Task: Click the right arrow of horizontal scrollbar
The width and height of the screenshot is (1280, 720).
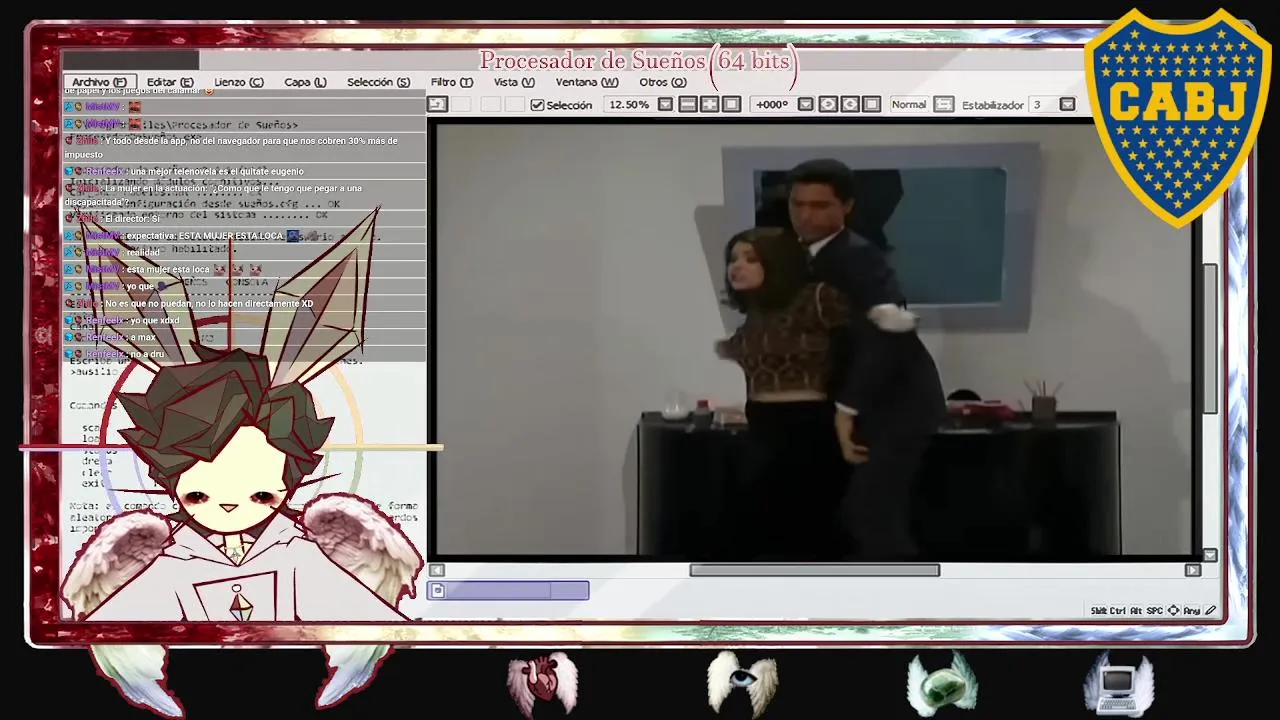Action: tap(1192, 570)
